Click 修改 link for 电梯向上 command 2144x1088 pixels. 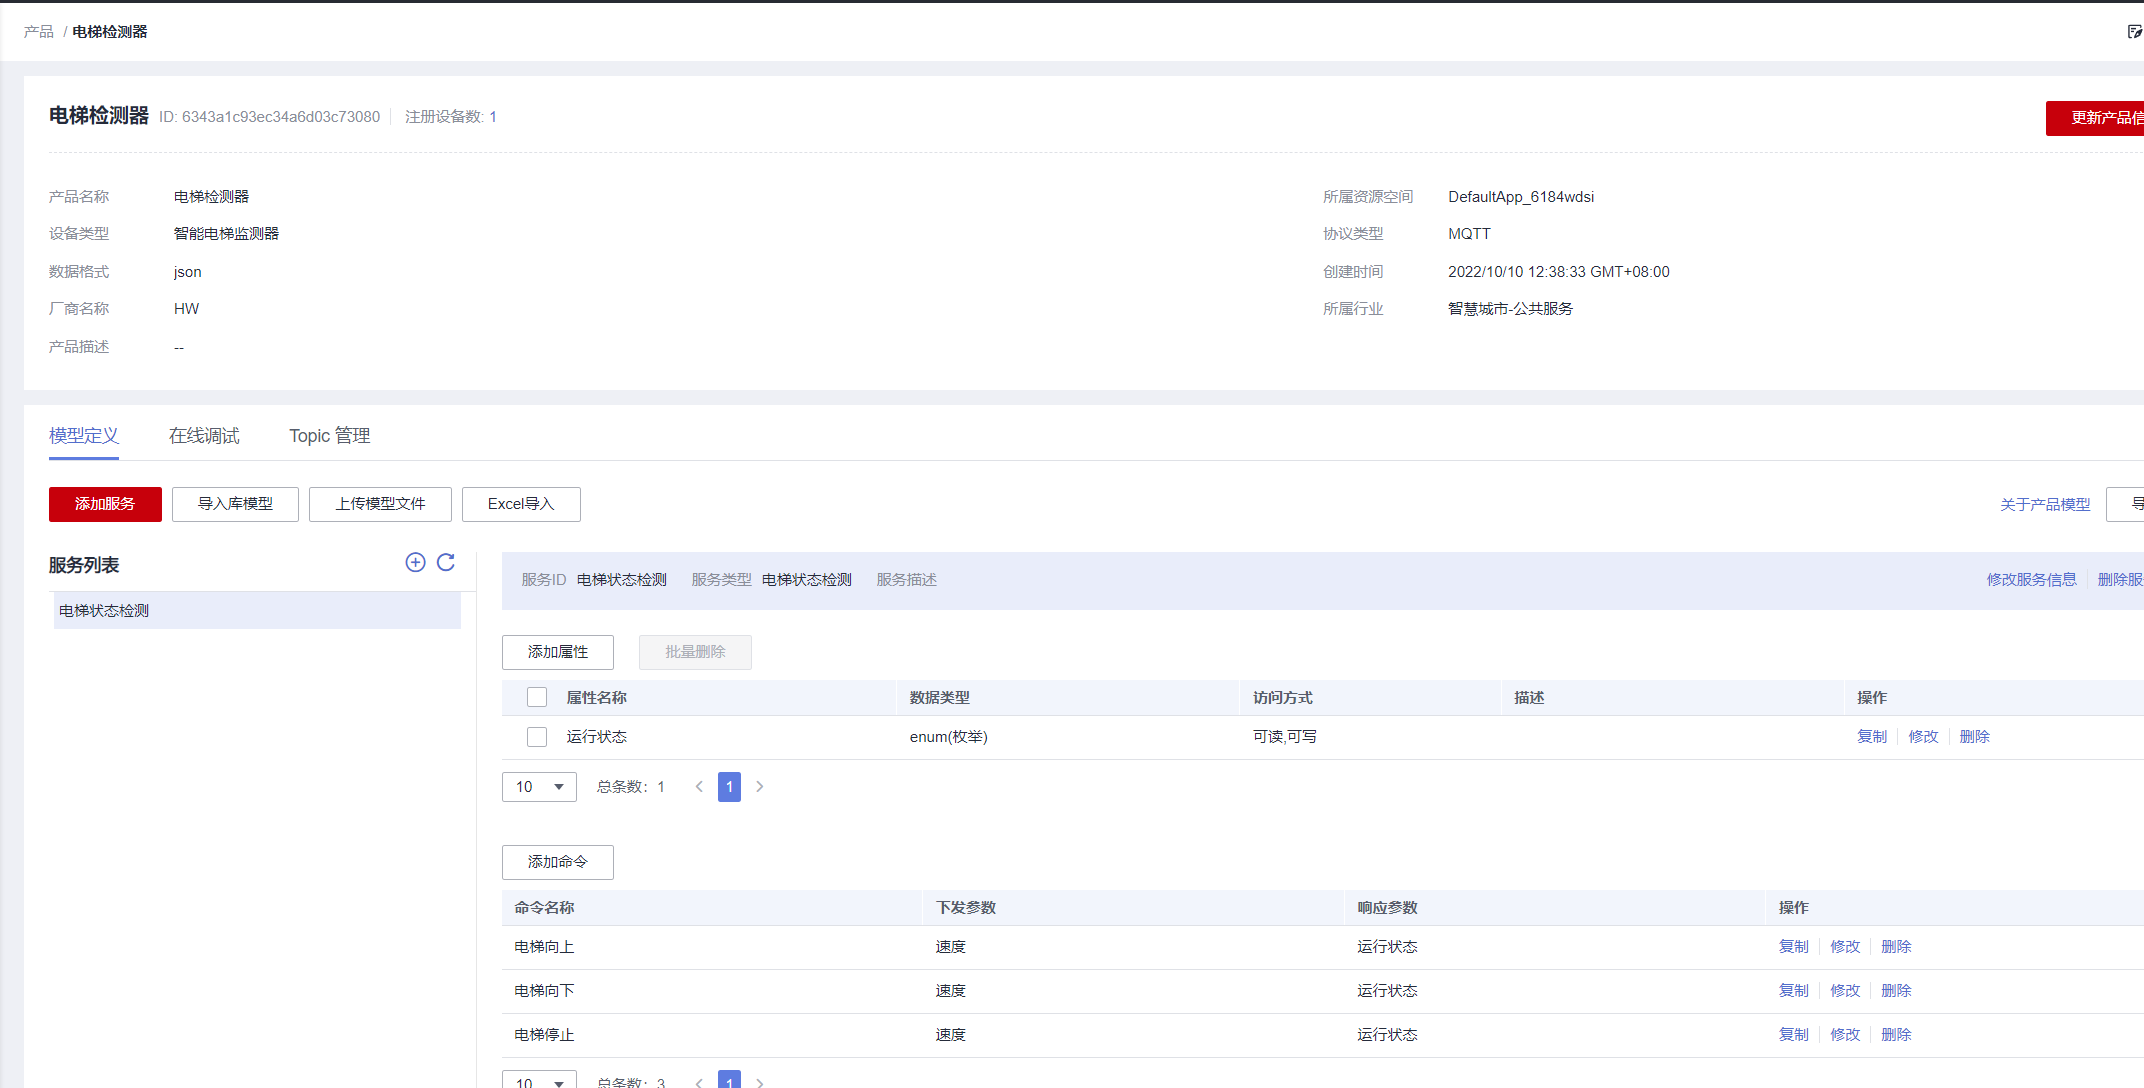pos(1844,947)
